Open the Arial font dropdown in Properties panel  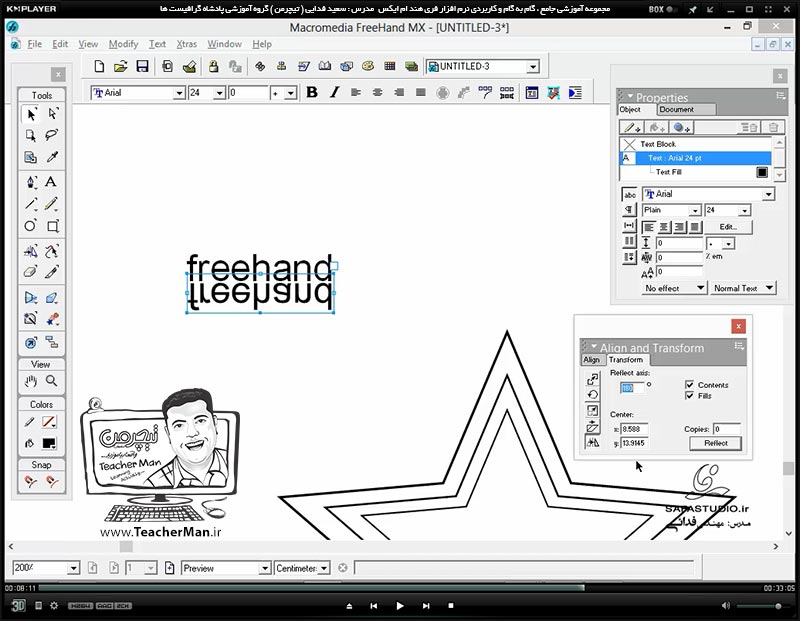(x=768, y=194)
